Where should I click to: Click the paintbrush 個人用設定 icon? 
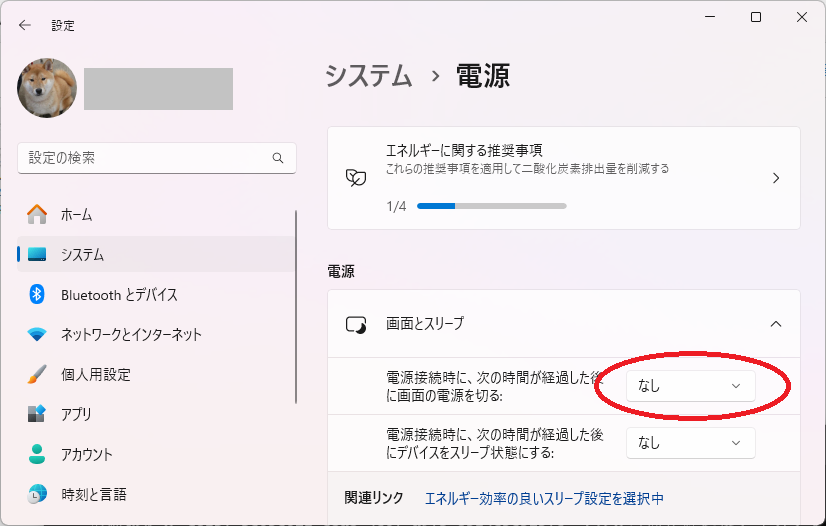click(37, 374)
